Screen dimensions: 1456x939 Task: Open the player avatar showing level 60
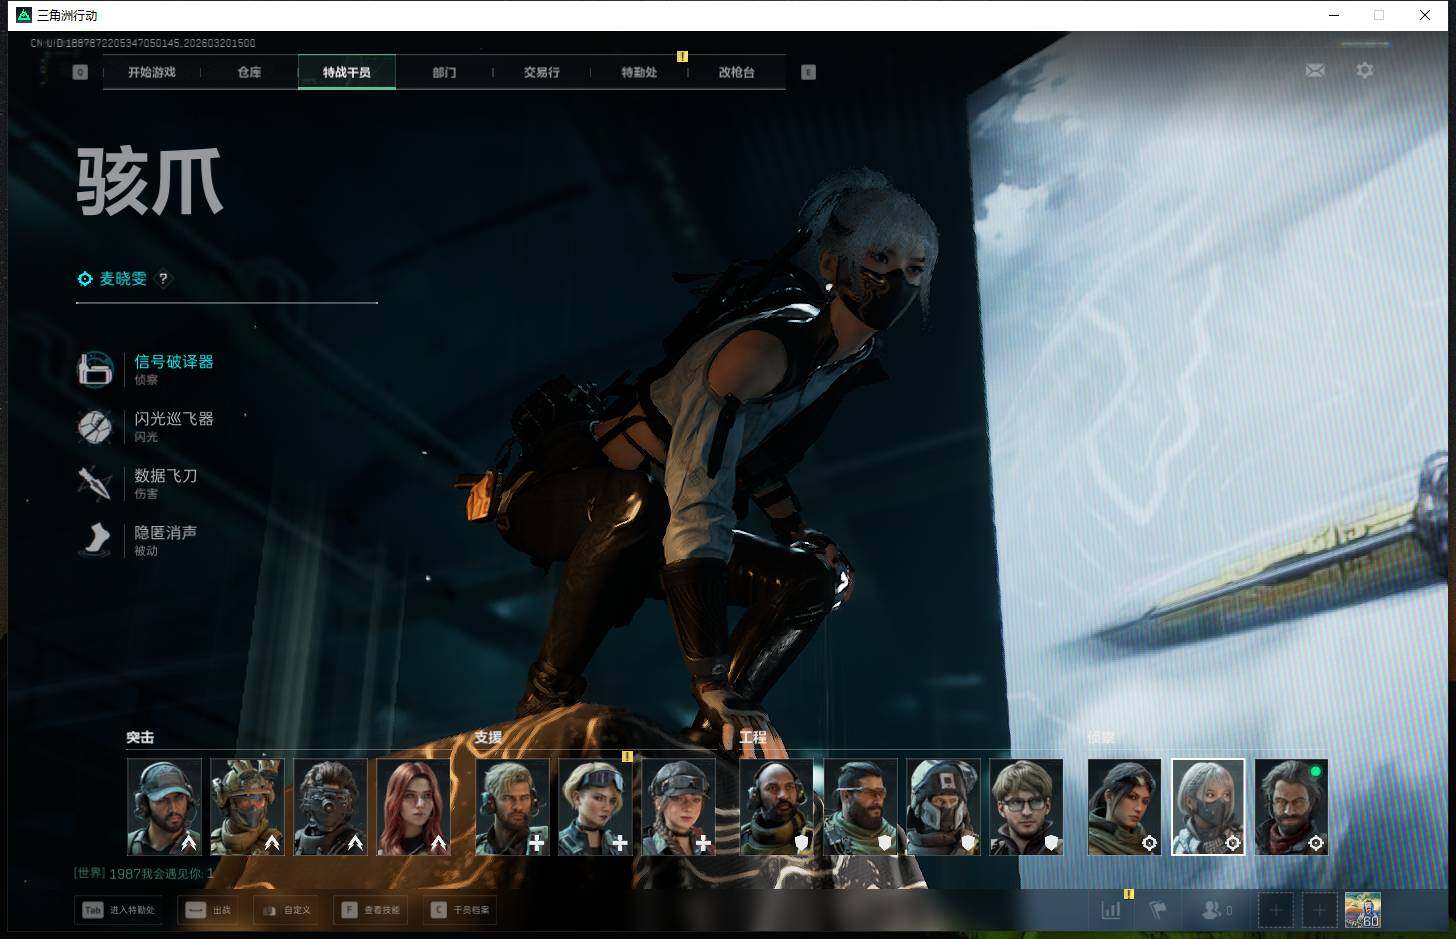(x=1362, y=910)
